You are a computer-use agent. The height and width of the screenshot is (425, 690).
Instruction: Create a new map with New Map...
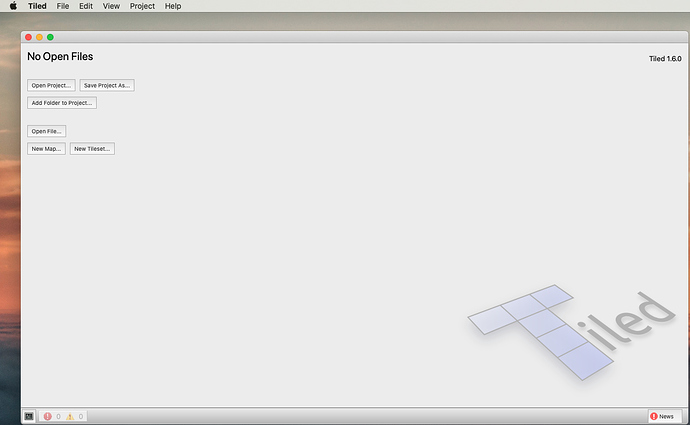pyautogui.click(x=46, y=149)
